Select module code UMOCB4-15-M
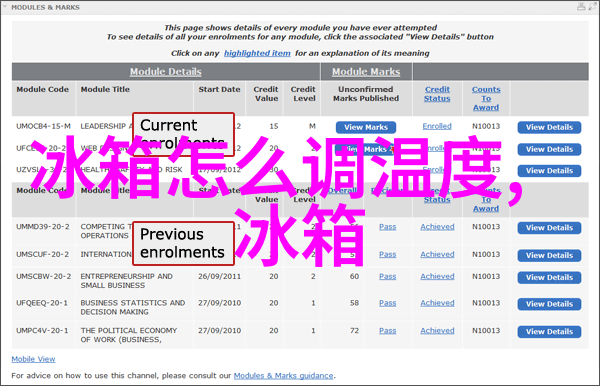This screenshot has height=386, width=600. 43,126
